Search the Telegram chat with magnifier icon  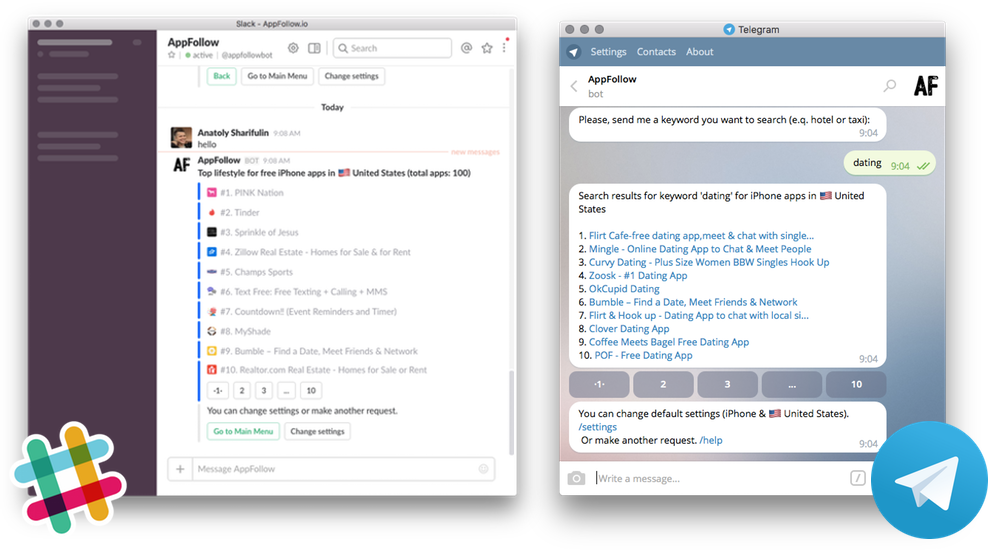tap(889, 86)
